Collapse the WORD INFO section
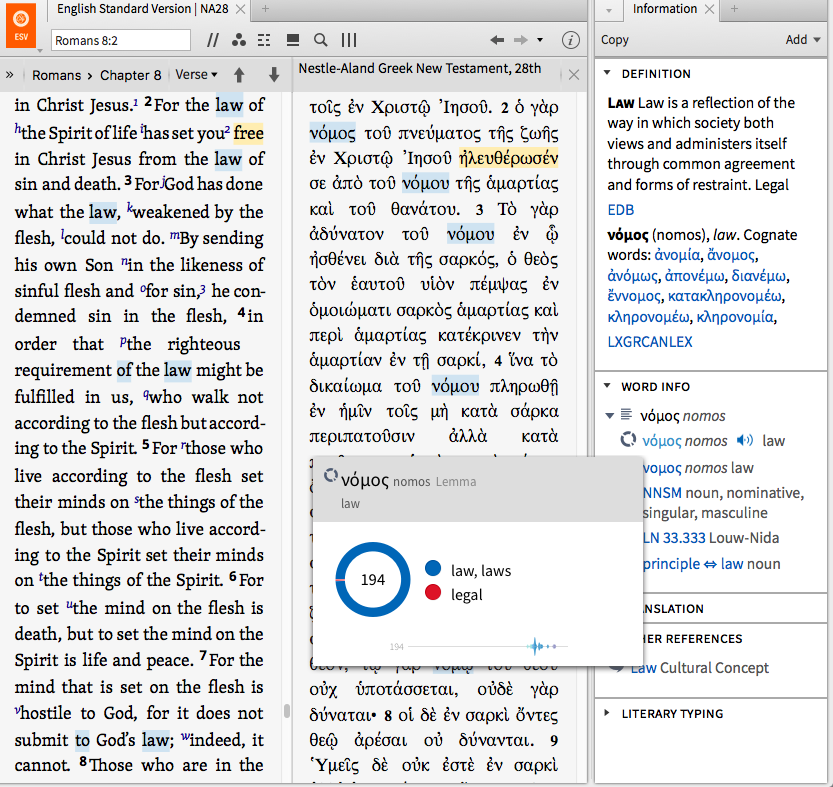 (x=607, y=386)
